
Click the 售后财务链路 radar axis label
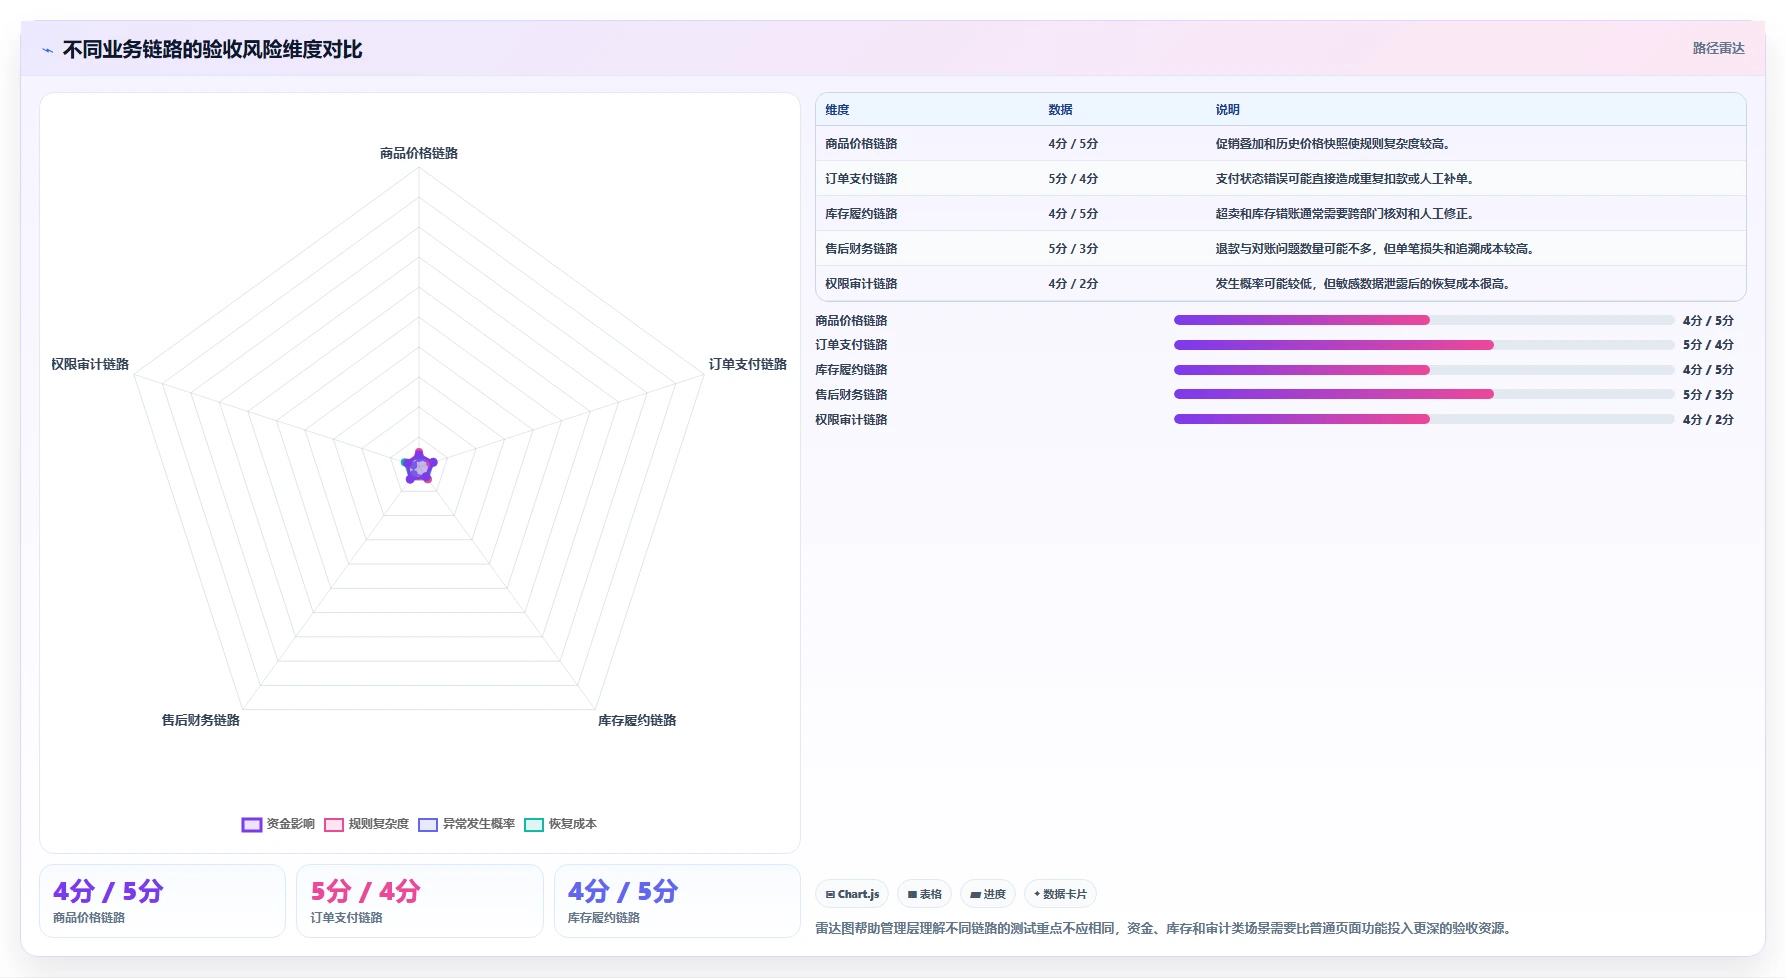(x=201, y=720)
